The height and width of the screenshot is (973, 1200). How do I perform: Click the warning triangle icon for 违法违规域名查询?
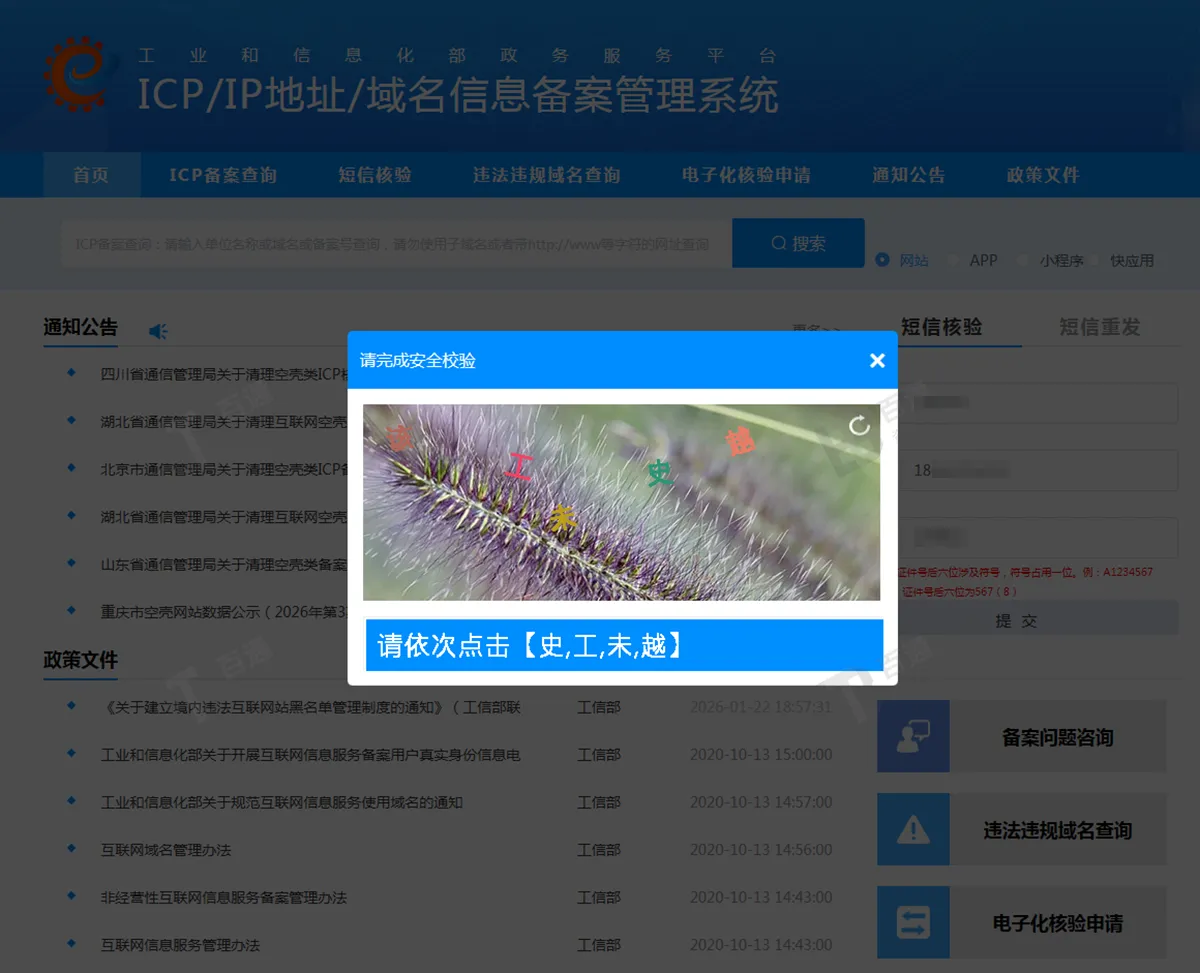coord(913,829)
